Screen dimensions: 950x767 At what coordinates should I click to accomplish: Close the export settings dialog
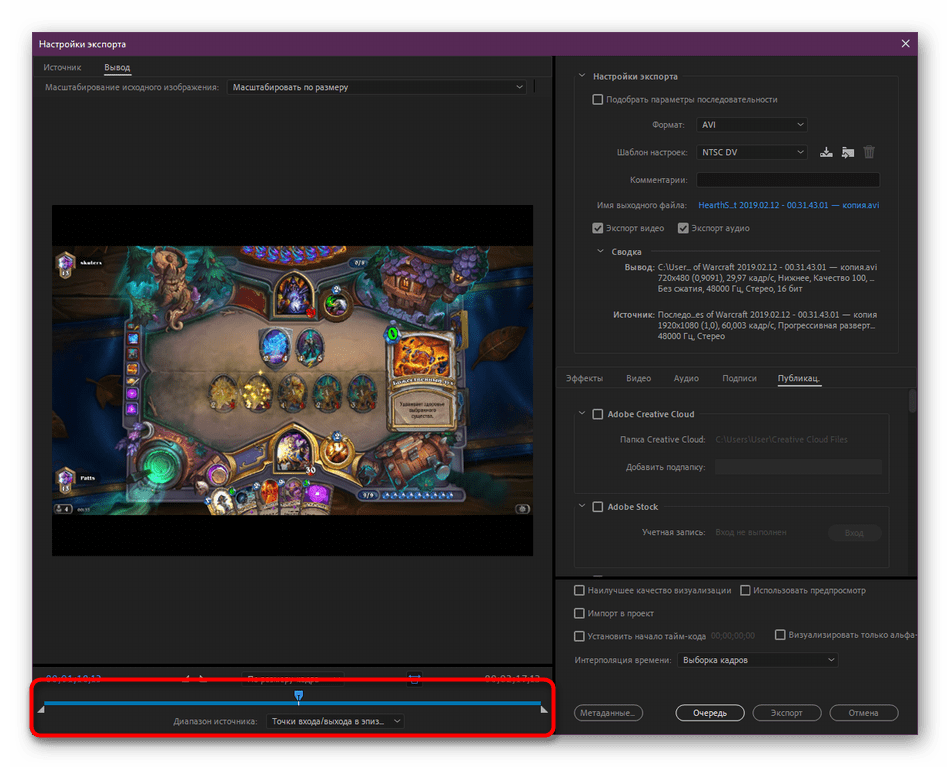(x=906, y=44)
